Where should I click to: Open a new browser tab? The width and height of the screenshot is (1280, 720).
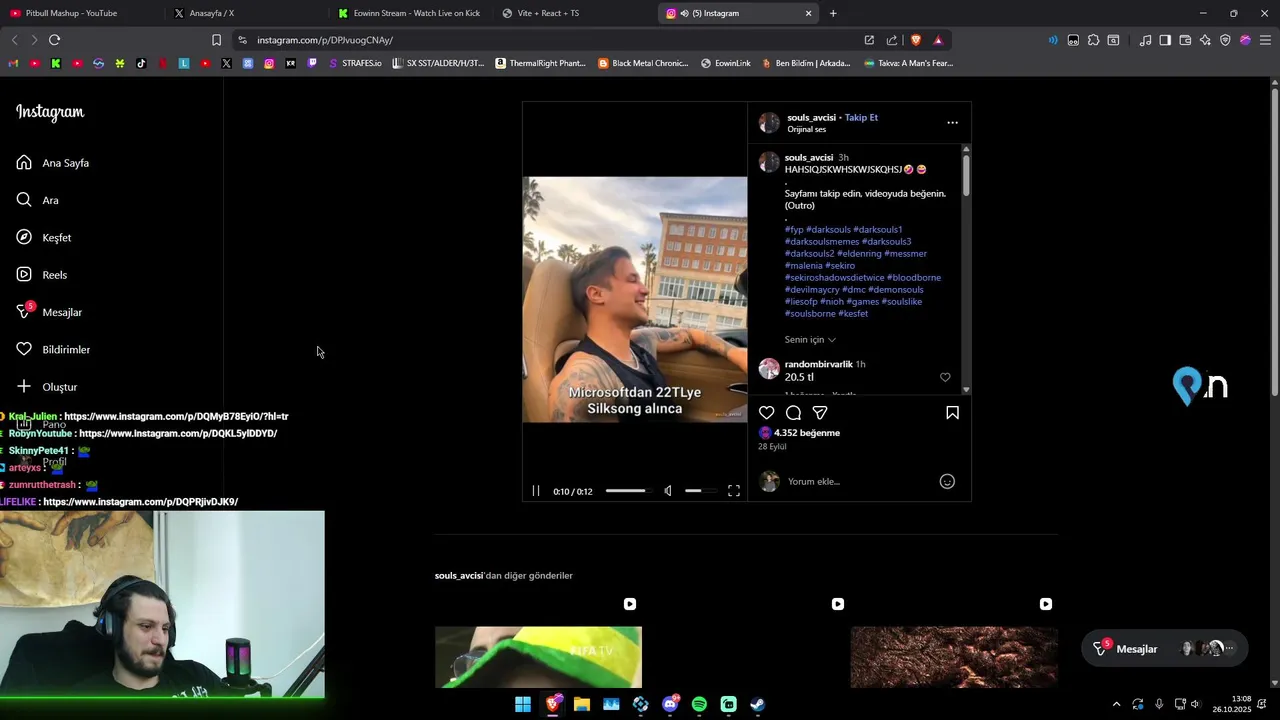pyautogui.click(x=833, y=13)
